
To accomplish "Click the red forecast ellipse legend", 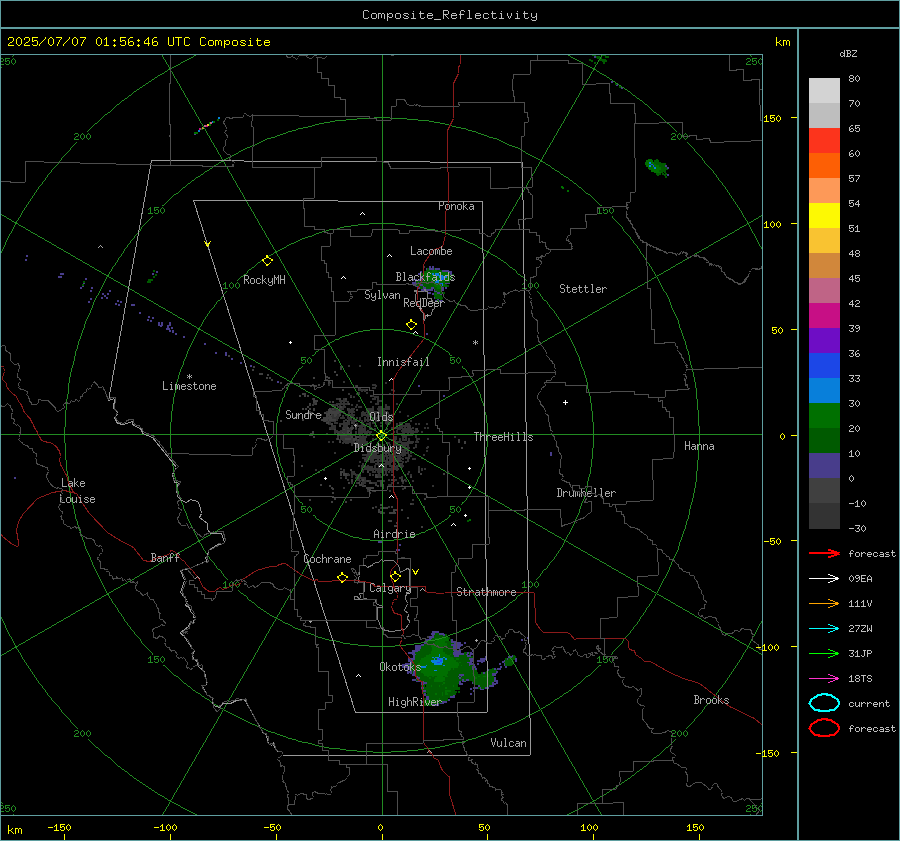I will (x=824, y=728).
